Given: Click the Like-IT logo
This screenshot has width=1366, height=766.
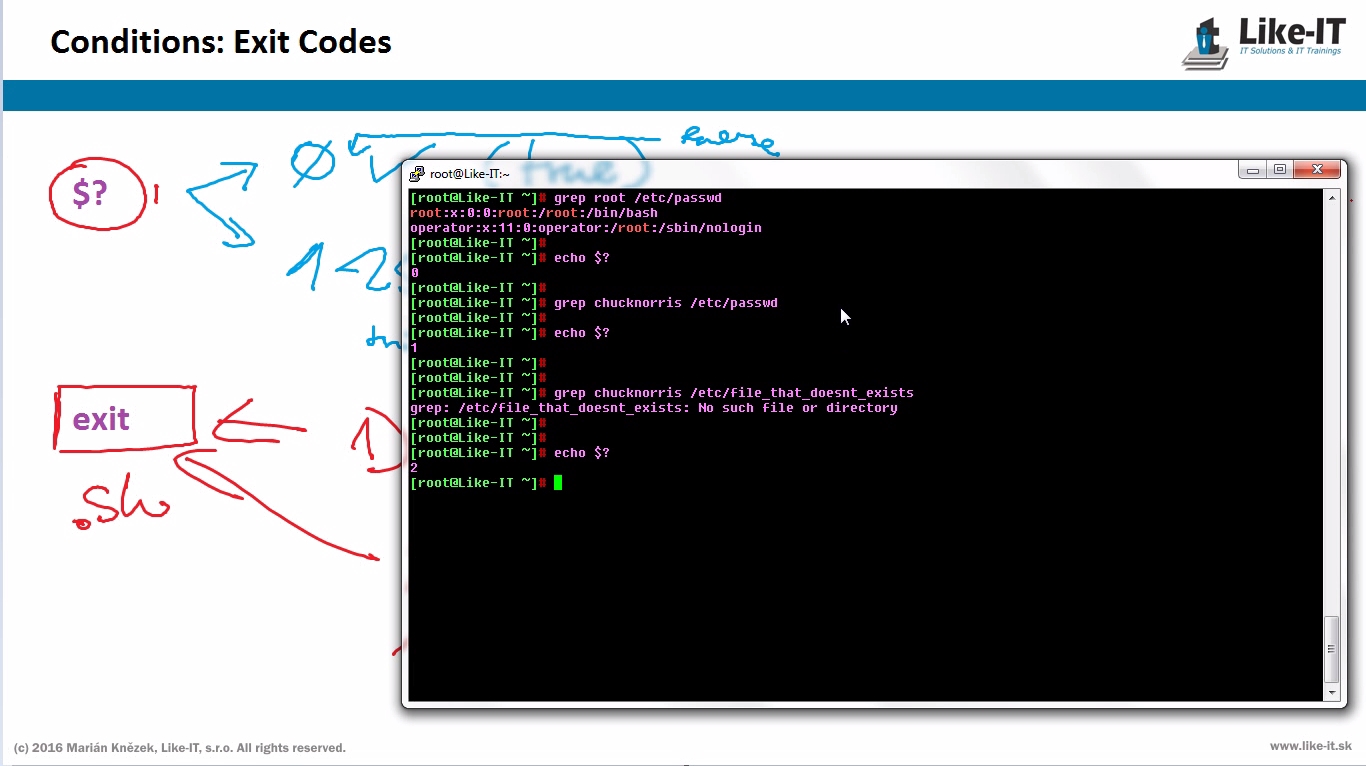Looking at the screenshot, I should 1265,42.
